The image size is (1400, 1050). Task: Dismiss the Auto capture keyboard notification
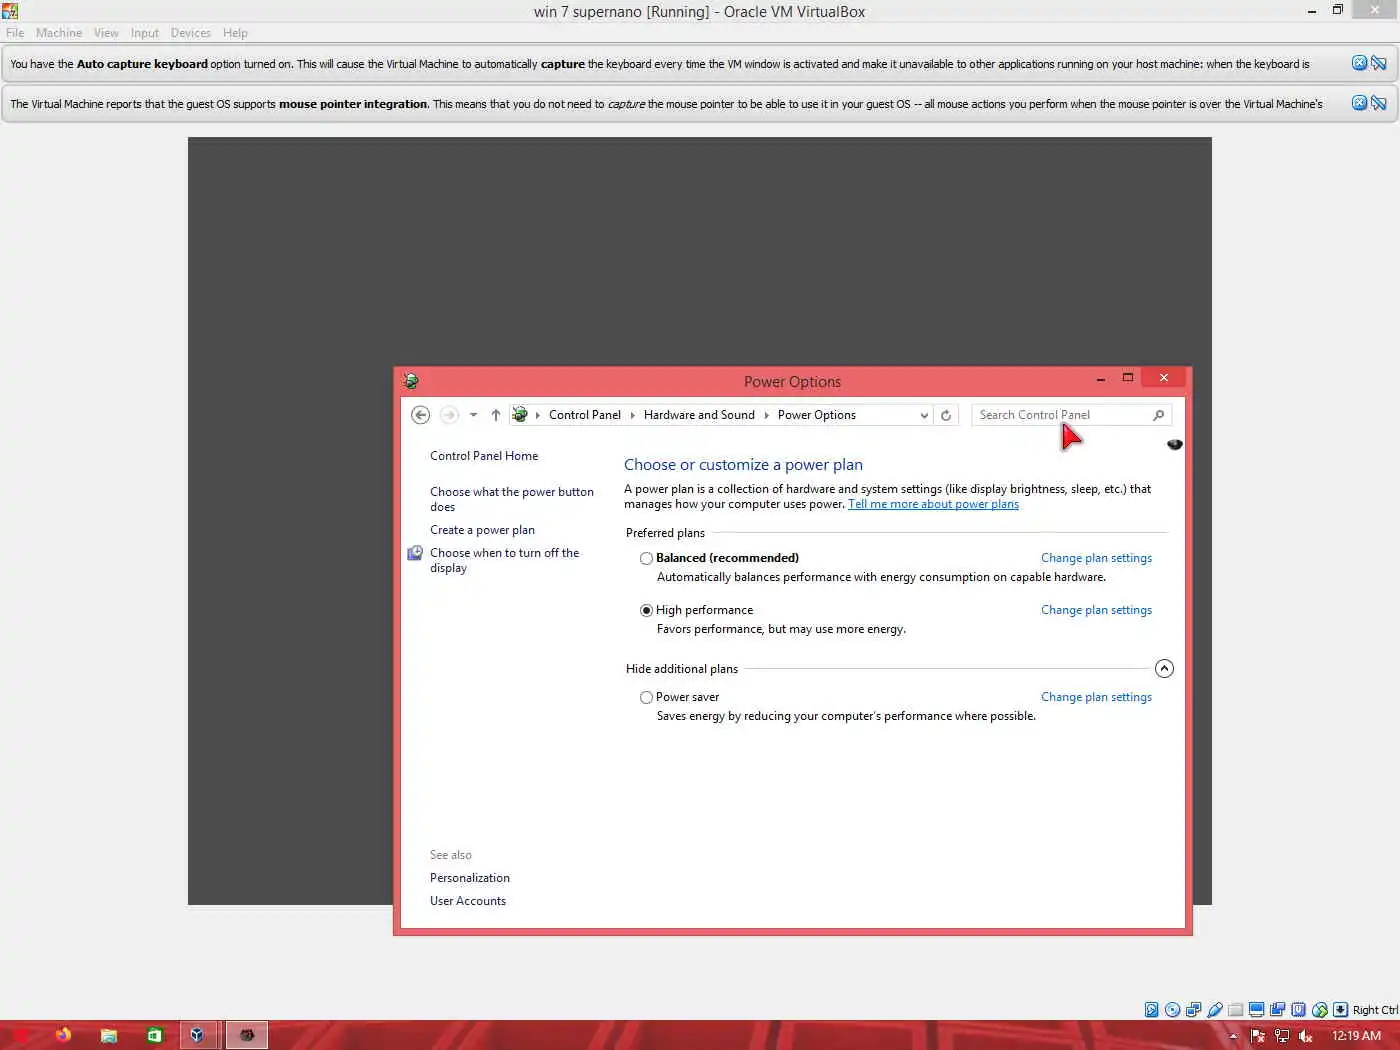click(x=1359, y=63)
